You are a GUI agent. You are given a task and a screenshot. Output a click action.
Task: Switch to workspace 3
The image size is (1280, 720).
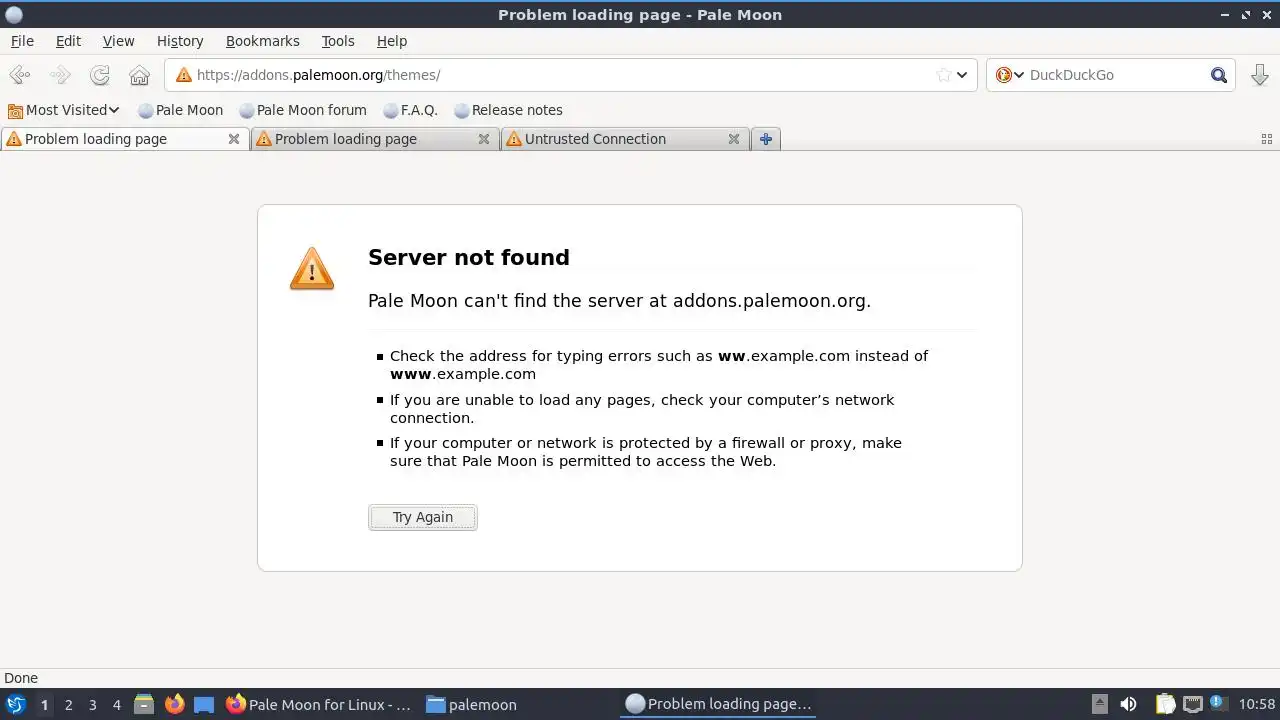92,705
